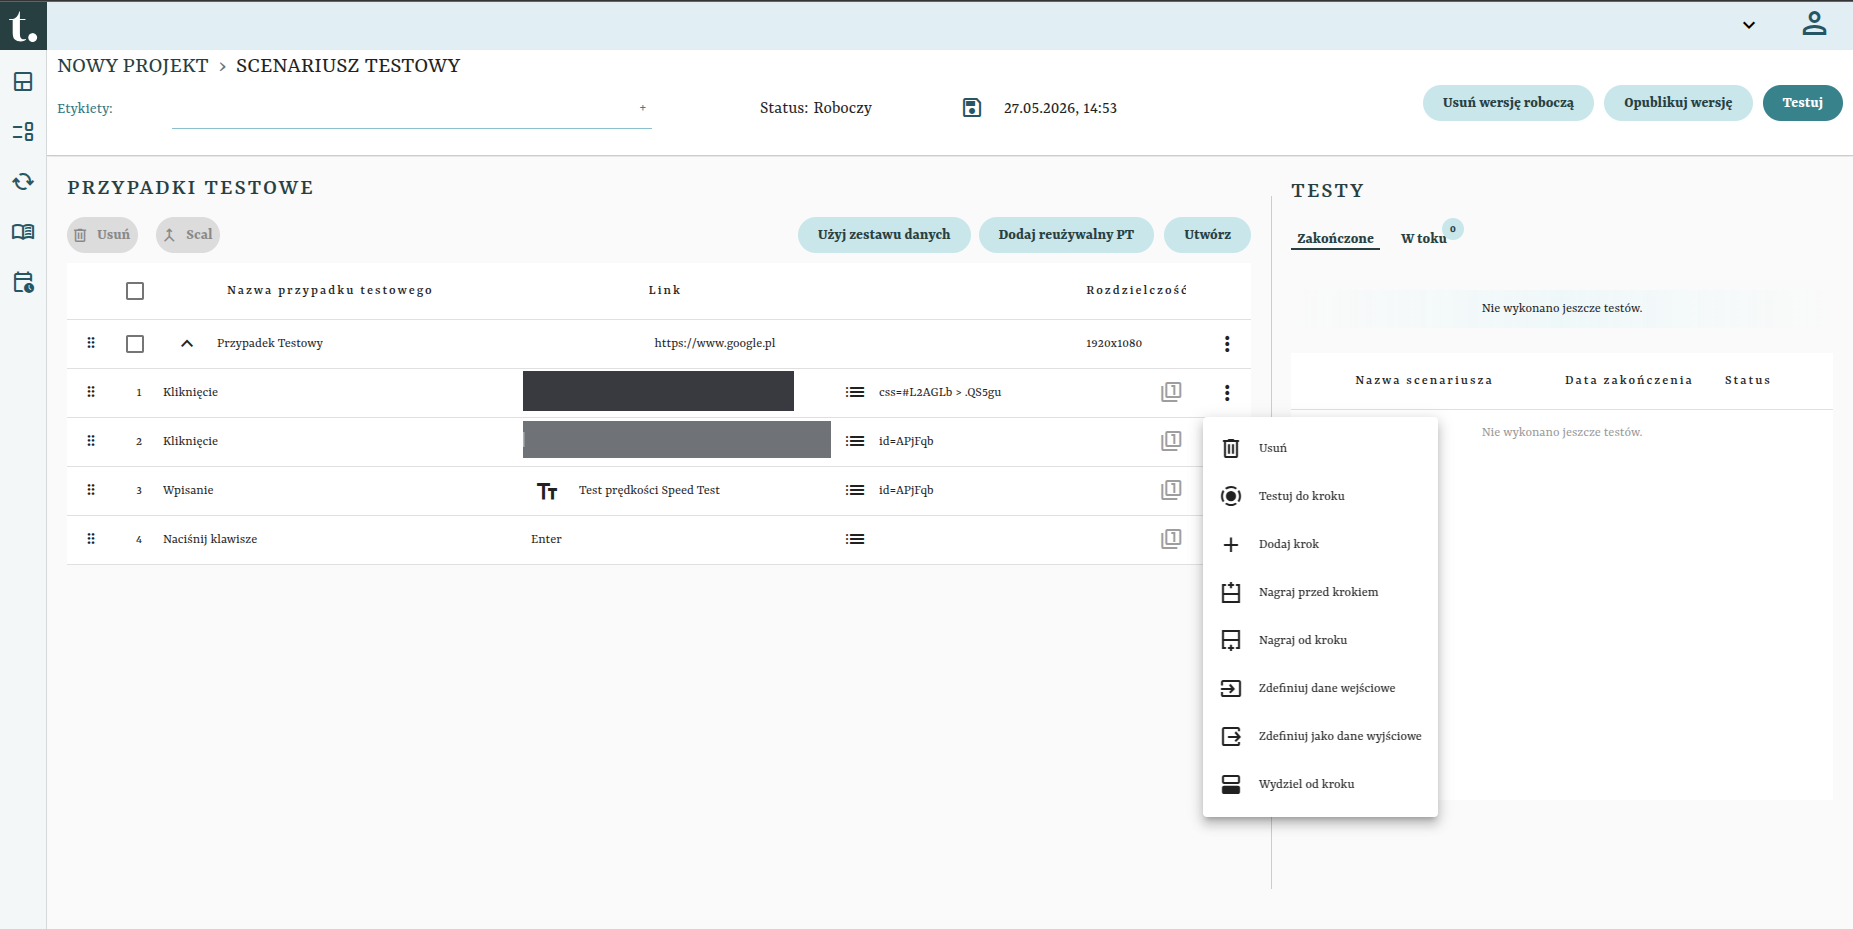Click Dodaj reużywalny PT button

[1066, 235]
